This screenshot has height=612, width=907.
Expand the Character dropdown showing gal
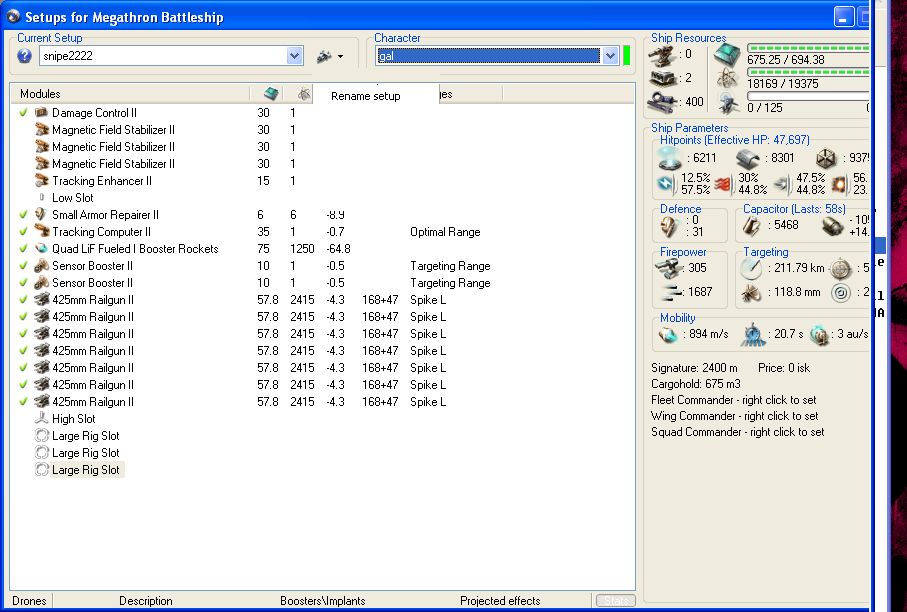(610, 56)
